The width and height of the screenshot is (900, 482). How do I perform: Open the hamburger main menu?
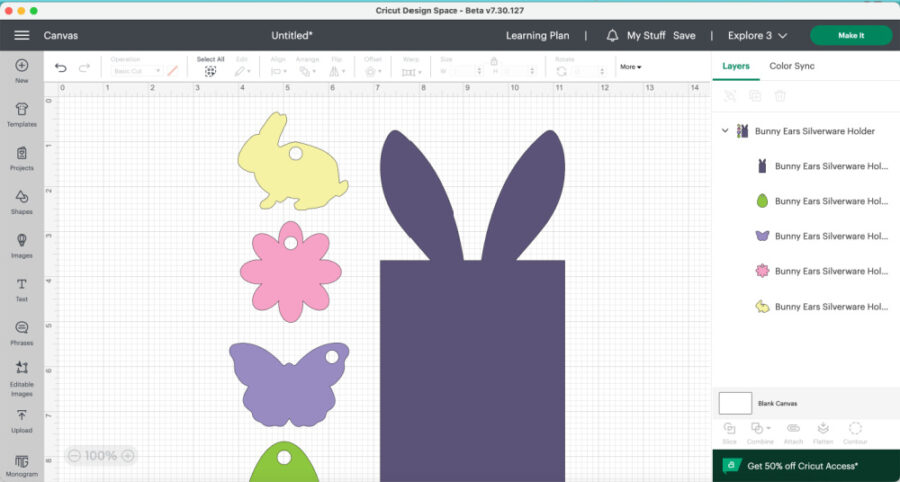(x=21, y=35)
